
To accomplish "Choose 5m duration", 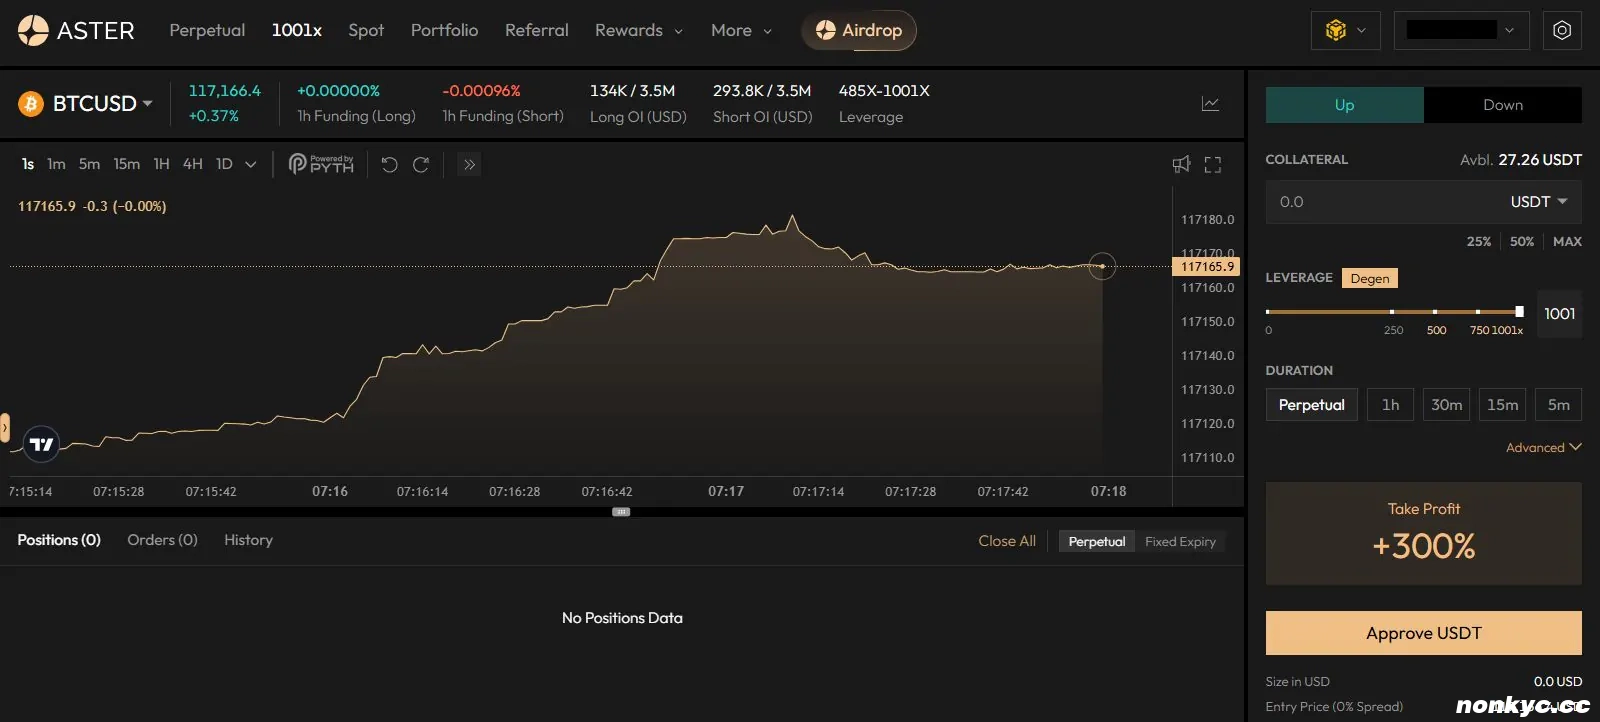I will (x=1558, y=405).
